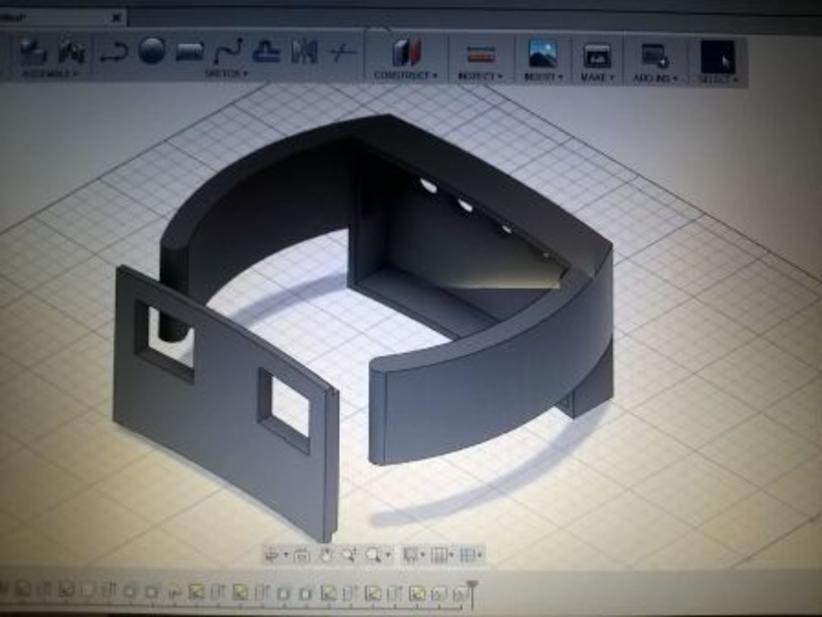Click the Joint icon in Assemble panel
Image resolution: width=822 pixels, height=617 pixels.
pos(72,50)
